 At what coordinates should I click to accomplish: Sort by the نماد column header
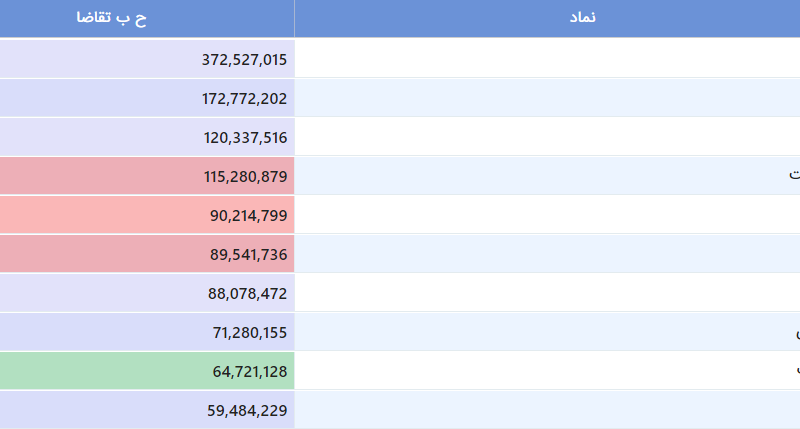click(x=547, y=18)
